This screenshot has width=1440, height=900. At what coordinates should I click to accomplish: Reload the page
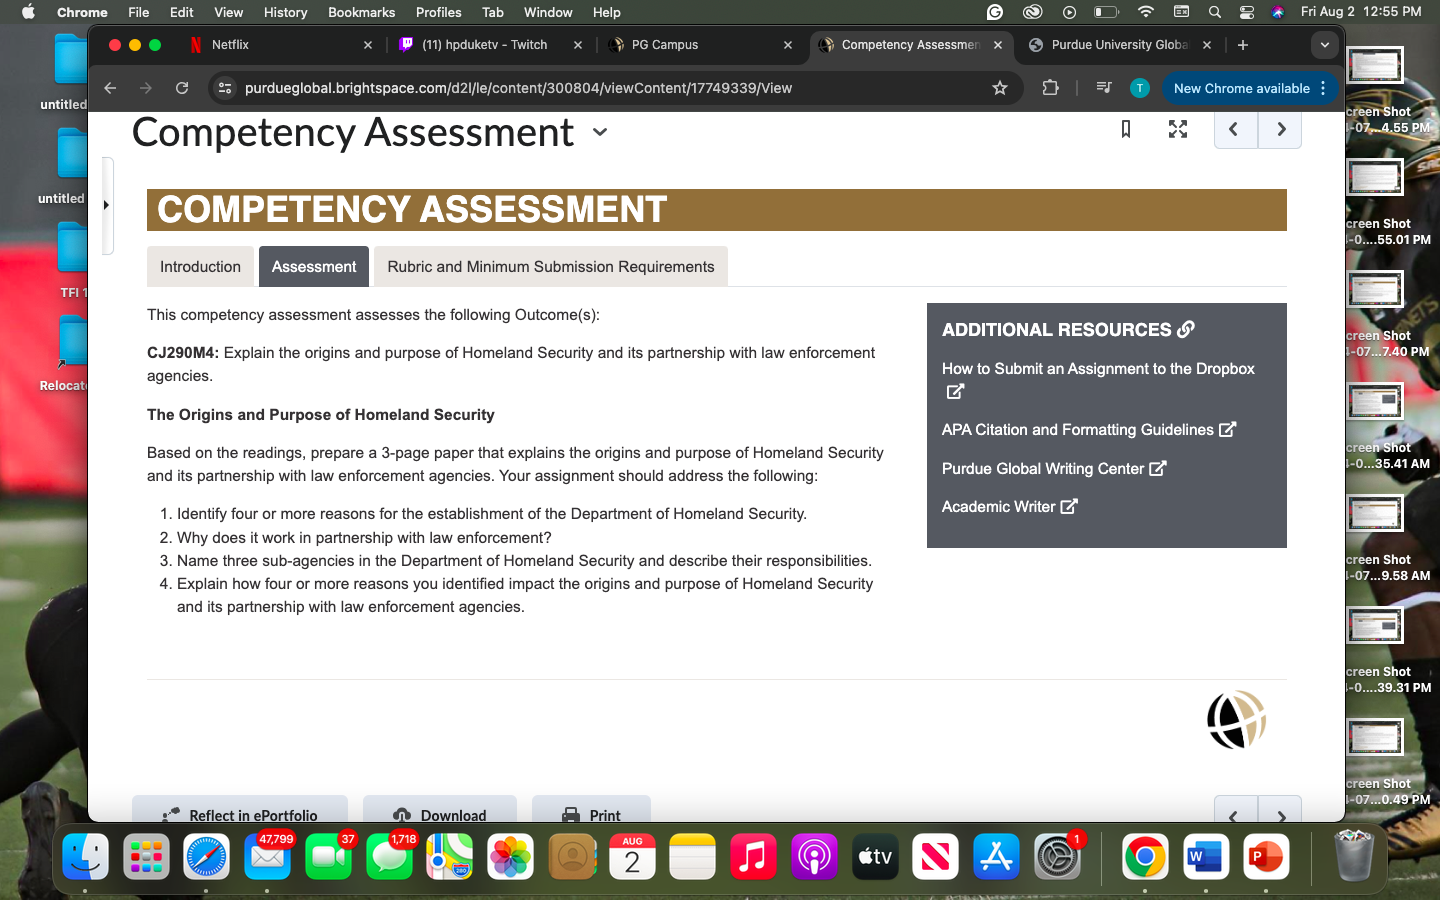coord(182,88)
